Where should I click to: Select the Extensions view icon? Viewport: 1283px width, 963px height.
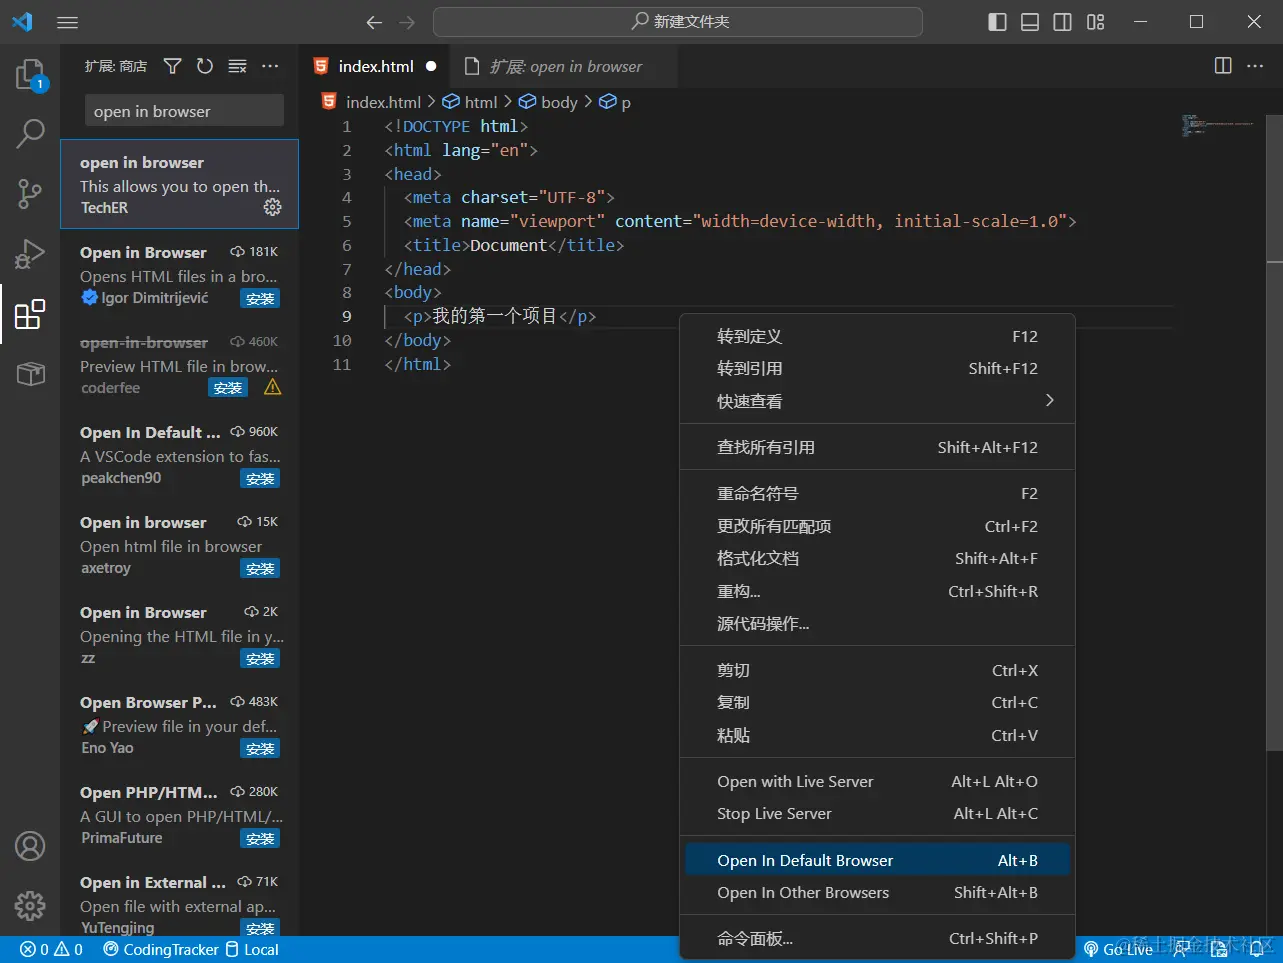30,314
